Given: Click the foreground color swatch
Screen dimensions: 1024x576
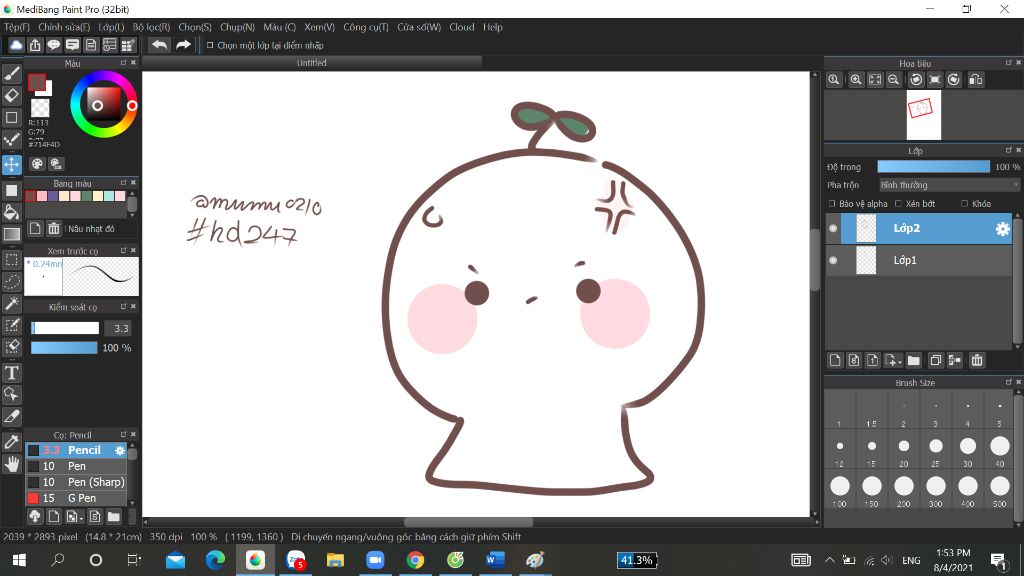Looking at the screenshot, I should pyautogui.click(x=37, y=82).
